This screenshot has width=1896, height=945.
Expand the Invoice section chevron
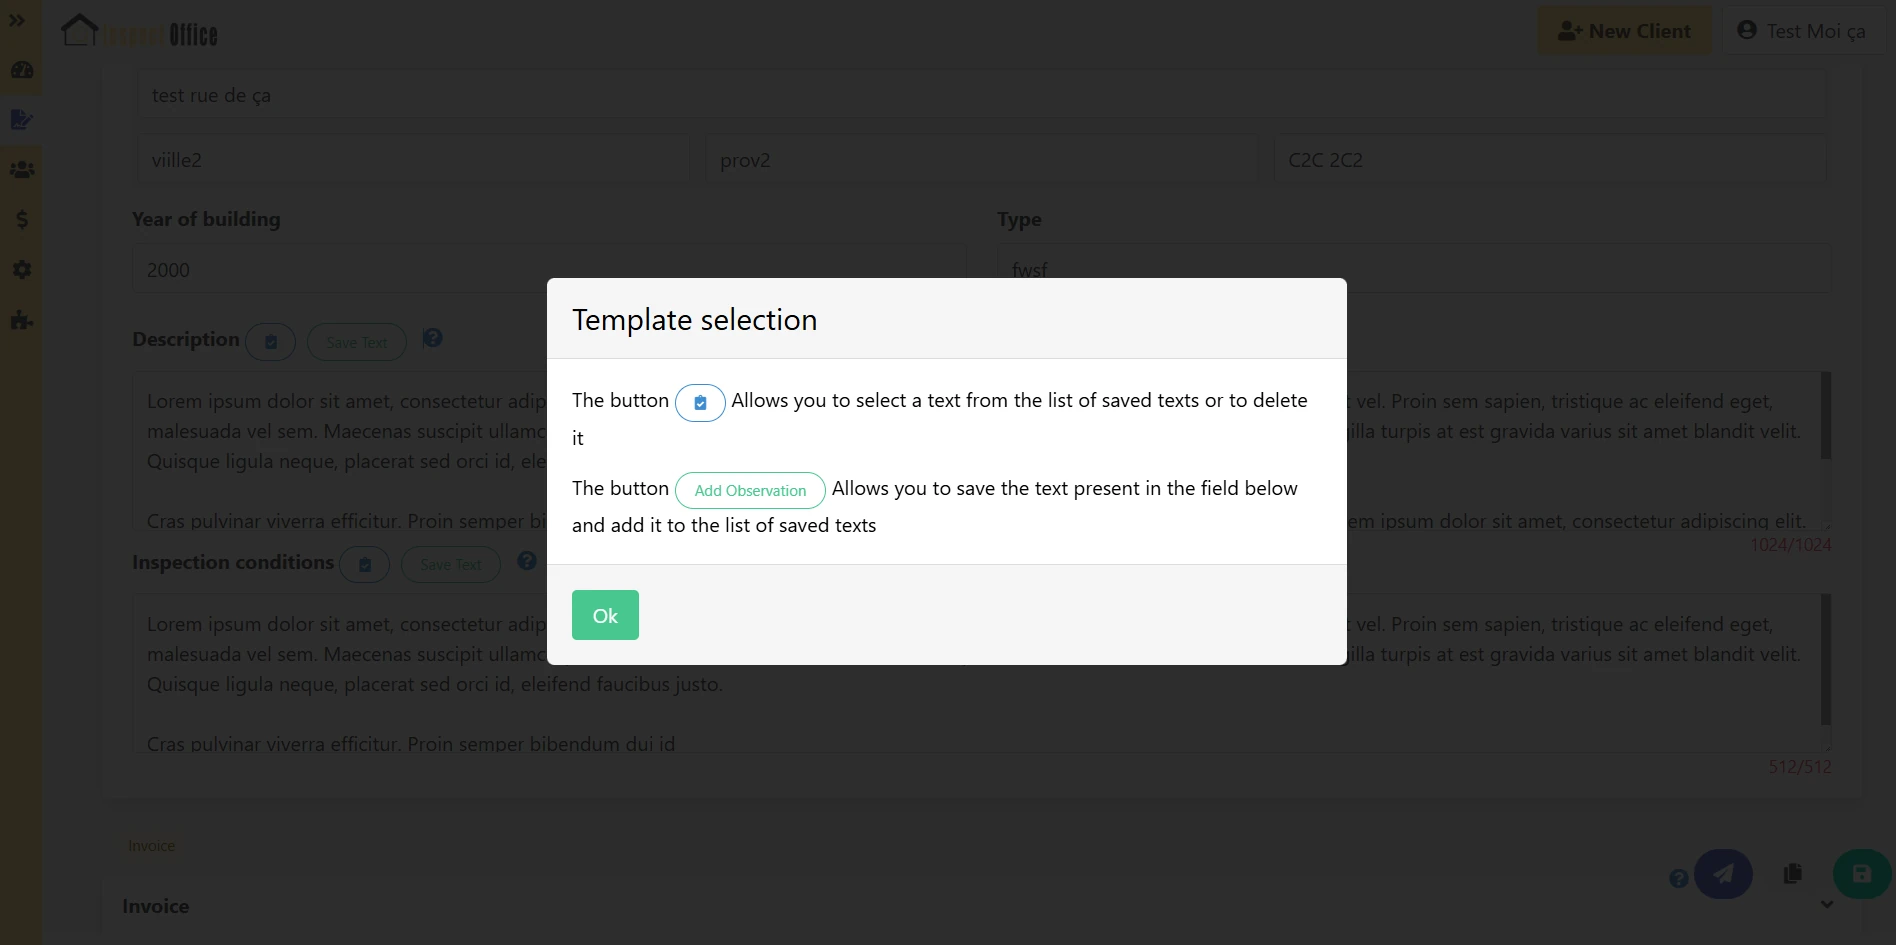1826,905
